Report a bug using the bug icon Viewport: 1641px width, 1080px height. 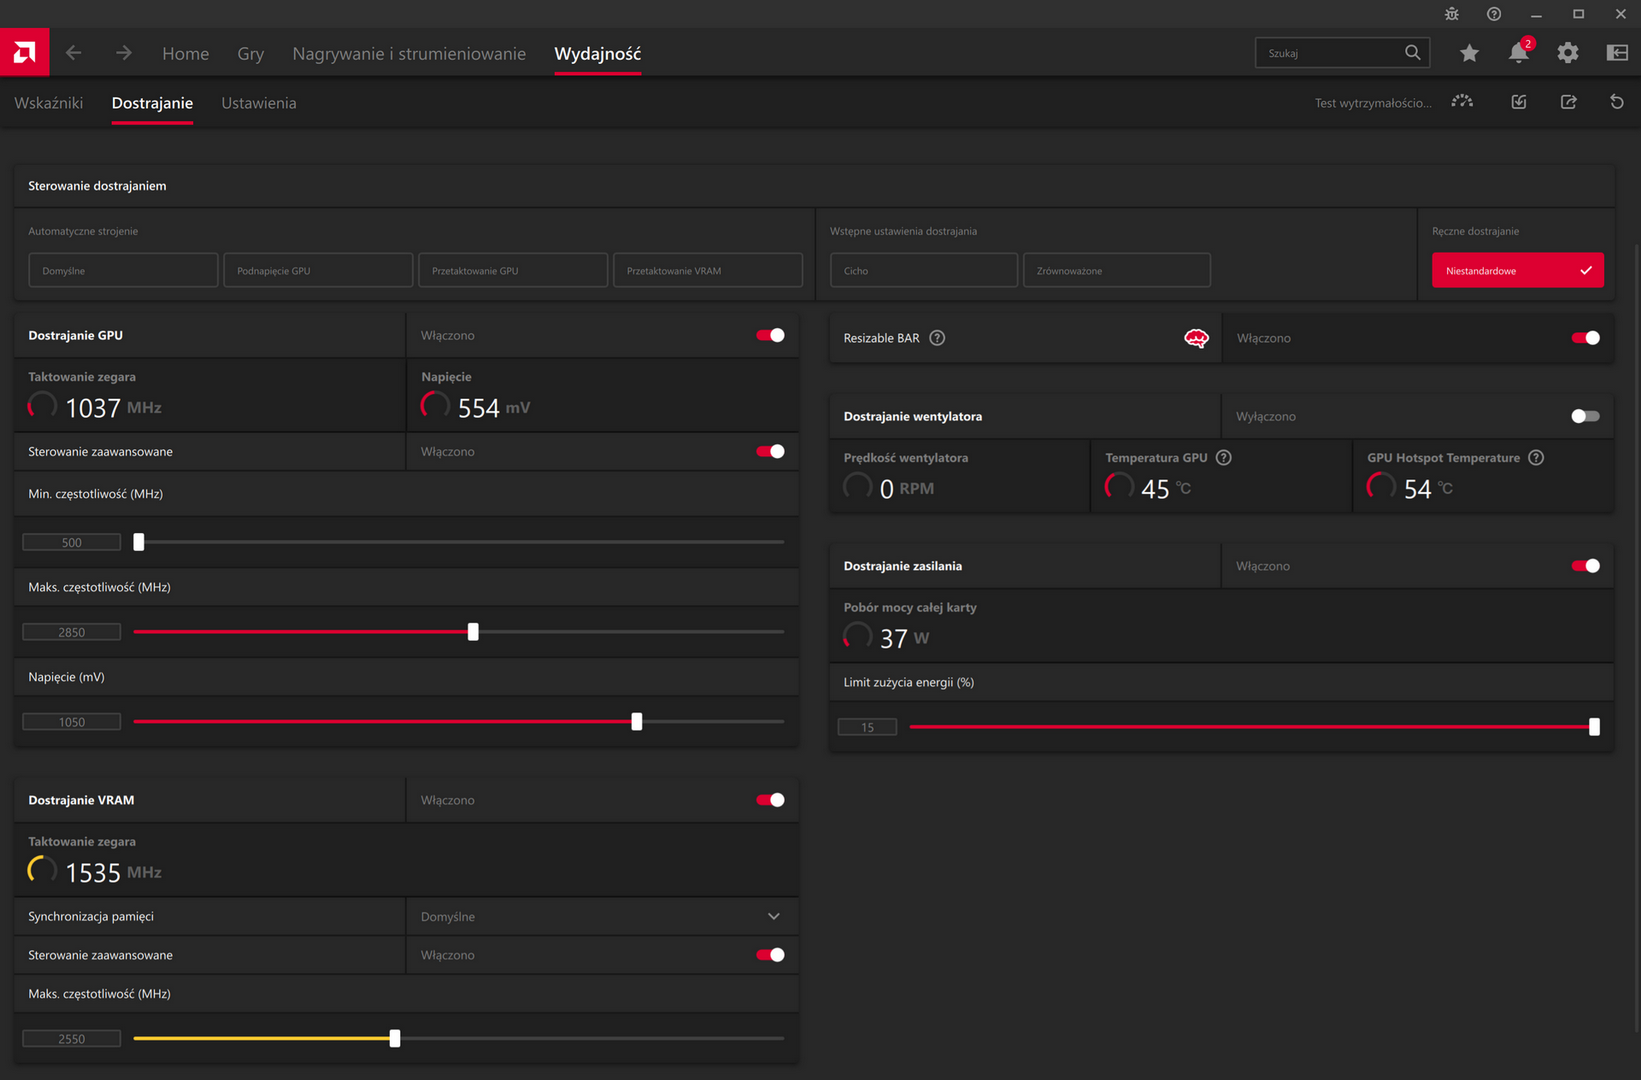[1451, 14]
